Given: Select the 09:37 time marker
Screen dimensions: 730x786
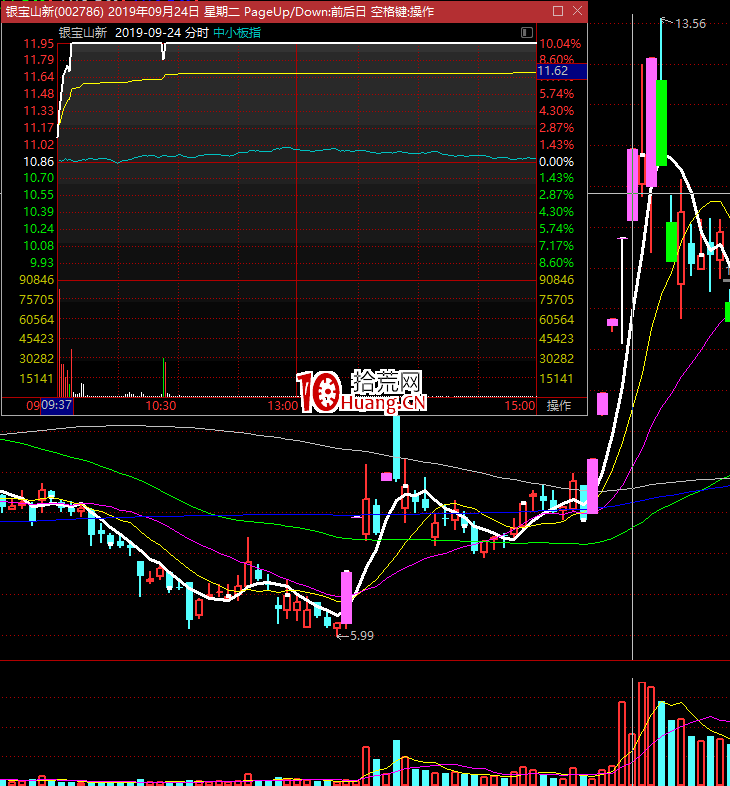Looking at the screenshot, I should click(57, 405).
